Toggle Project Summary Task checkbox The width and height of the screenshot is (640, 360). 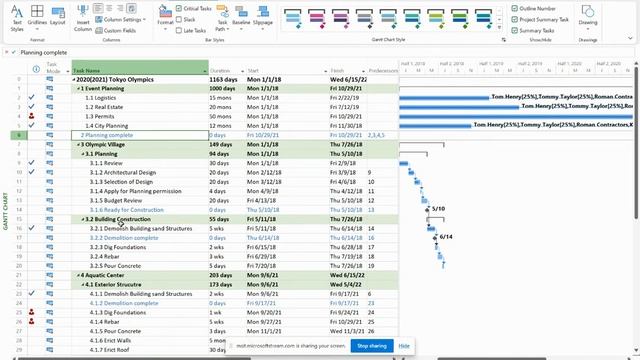(514, 19)
